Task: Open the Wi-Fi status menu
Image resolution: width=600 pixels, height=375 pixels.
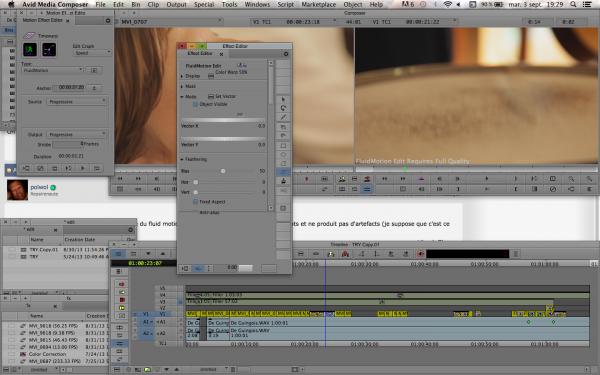Action: [447, 5]
